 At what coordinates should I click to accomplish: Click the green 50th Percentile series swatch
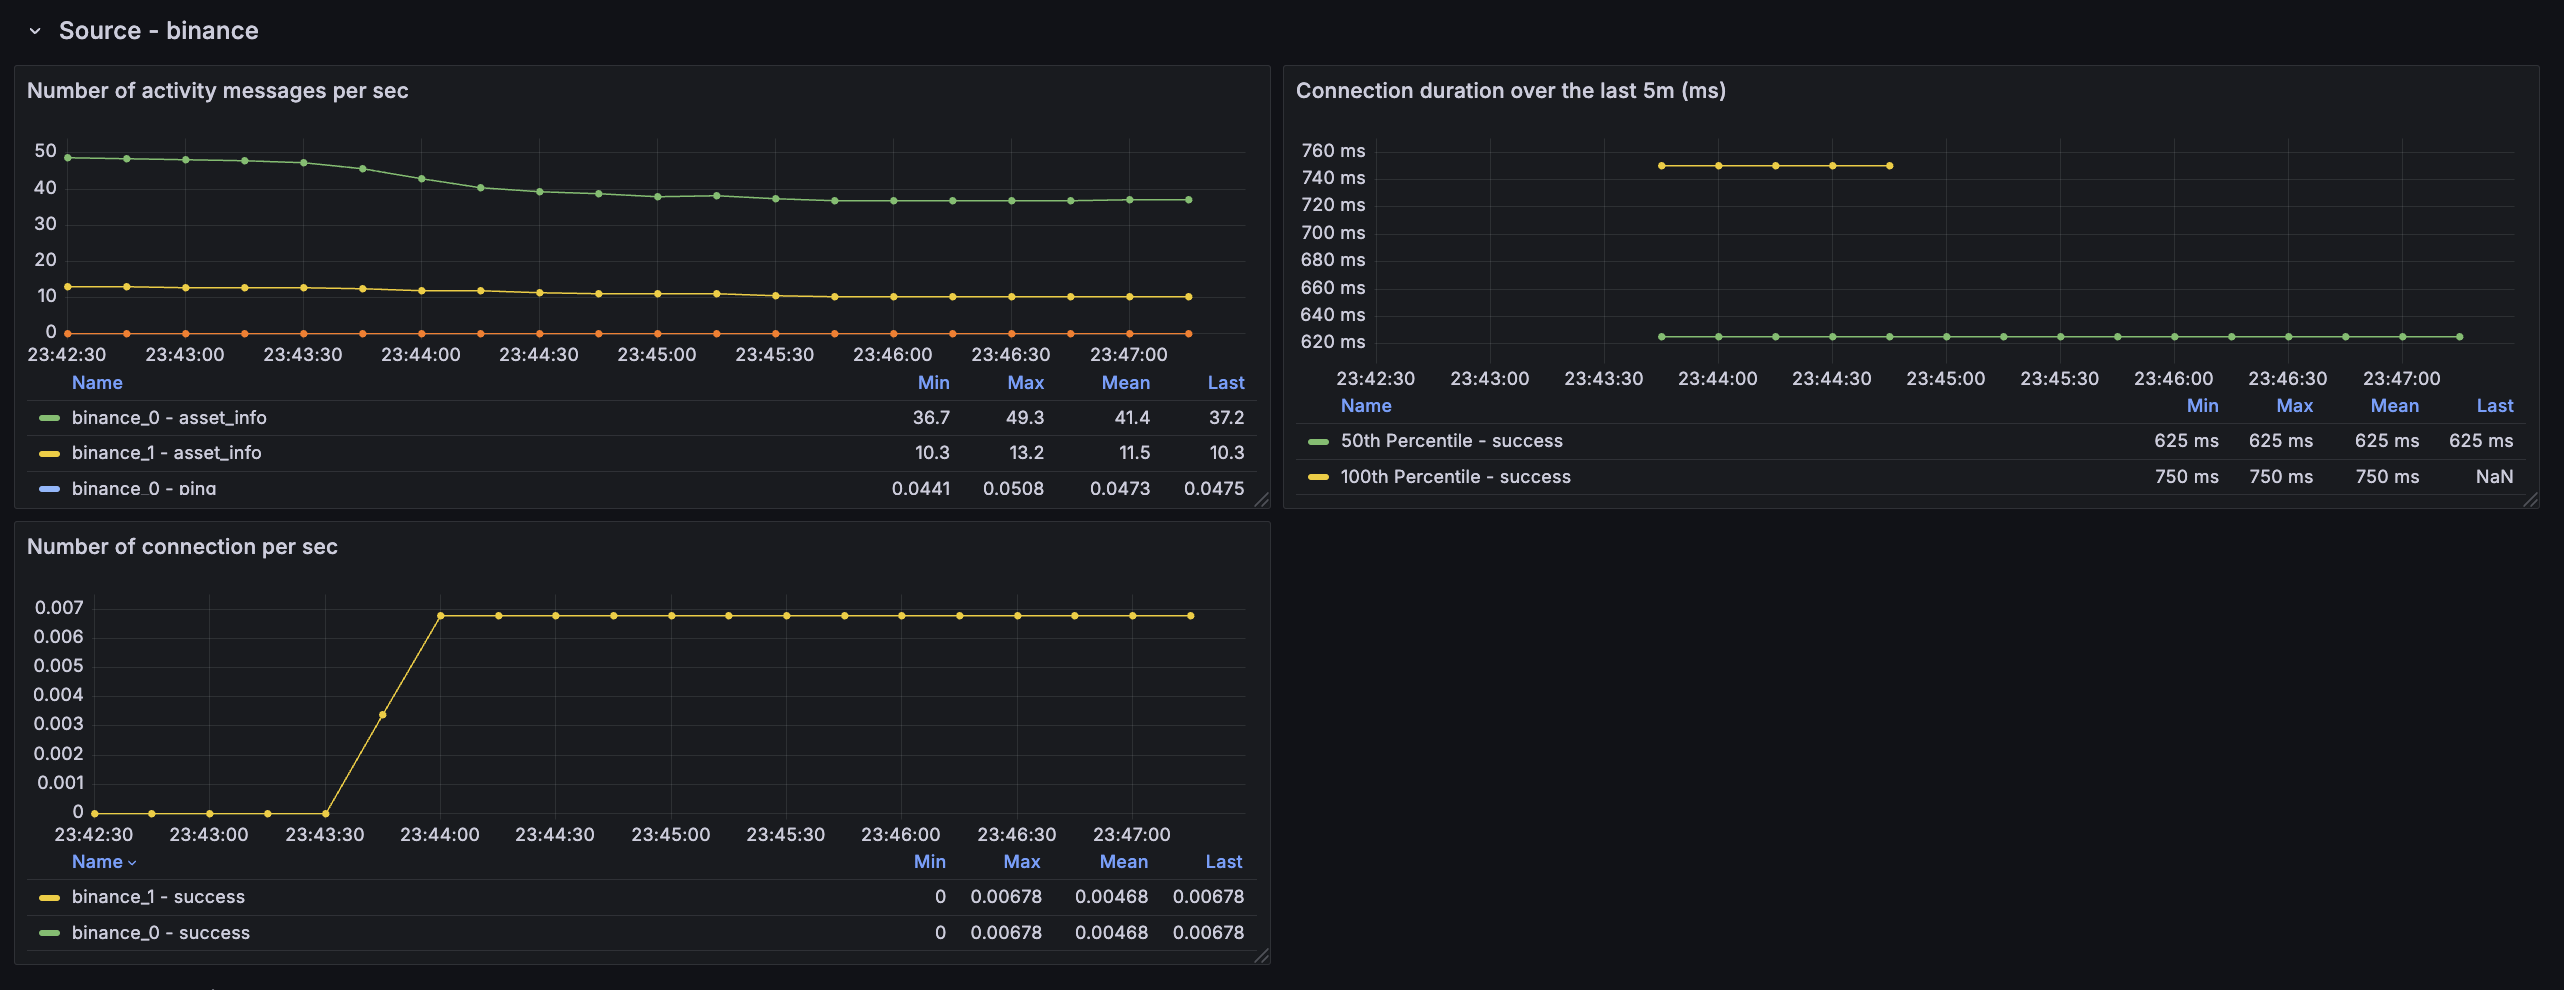coord(1318,441)
